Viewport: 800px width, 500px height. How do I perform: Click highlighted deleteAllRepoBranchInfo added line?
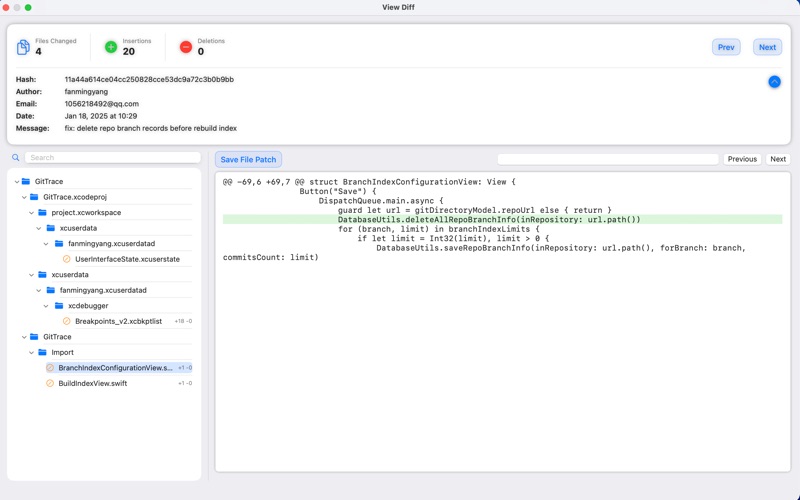[x=503, y=219]
